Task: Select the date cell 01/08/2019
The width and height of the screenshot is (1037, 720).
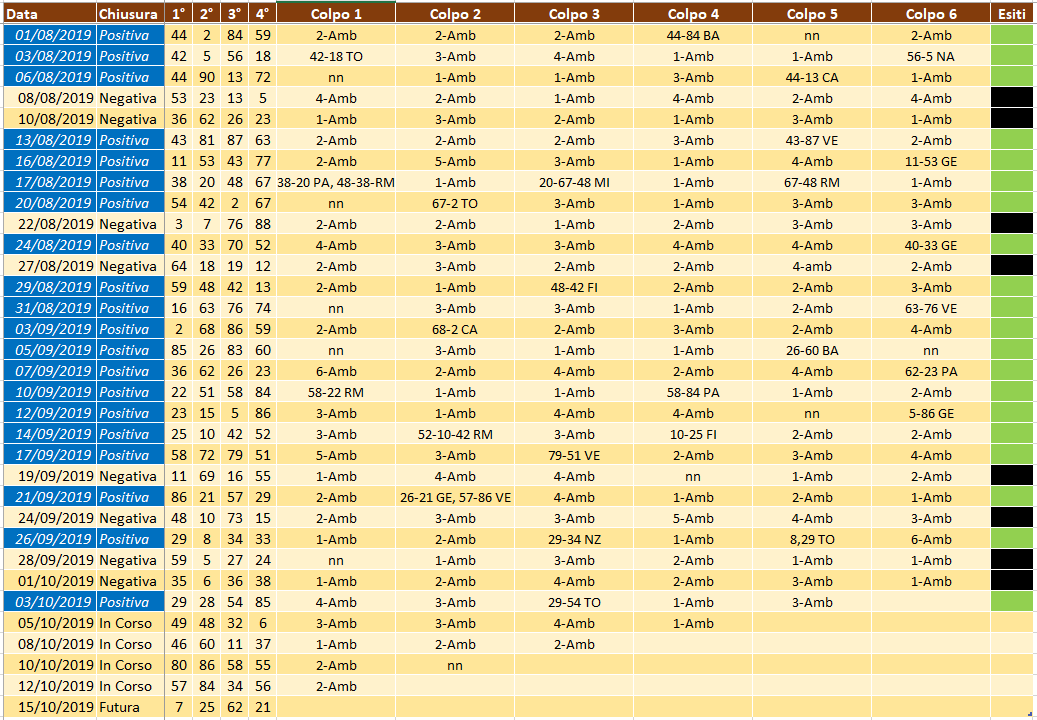Action: 50,35
